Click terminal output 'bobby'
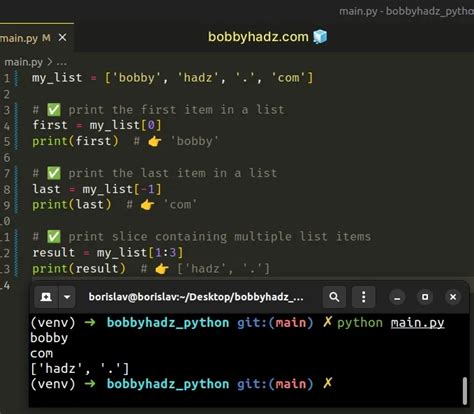This screenshot has width=474, height=414. (49, 338)
